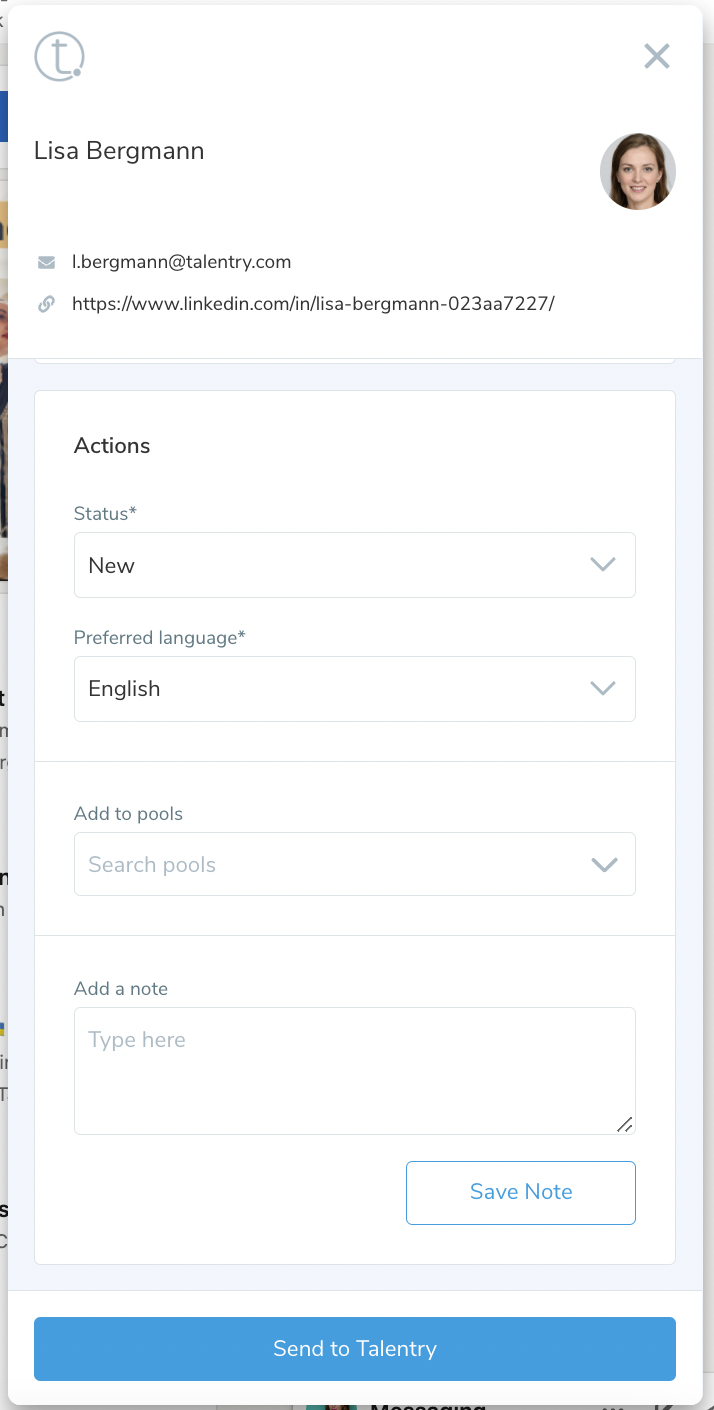
Task: Close the candidate panel with the X
Action: [656, 56]
